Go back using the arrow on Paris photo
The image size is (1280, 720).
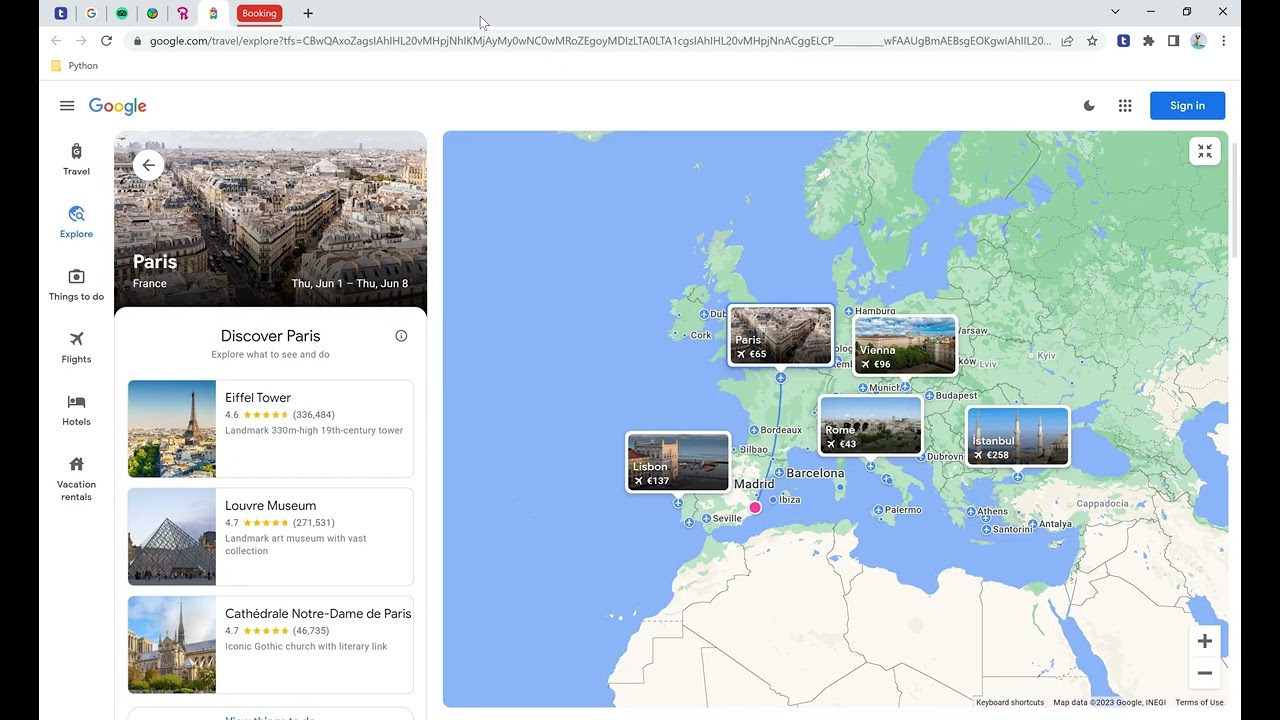click(x=148, y=165)
